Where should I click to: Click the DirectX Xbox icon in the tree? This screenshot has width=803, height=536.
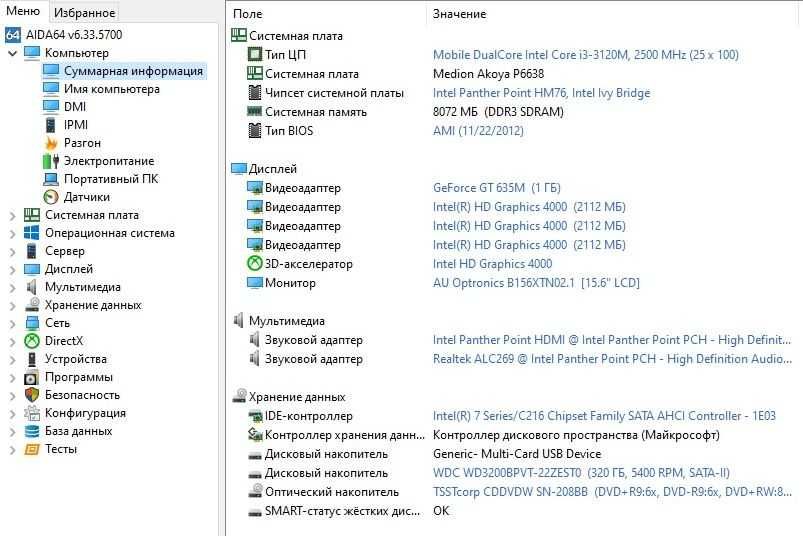click(32, 341)
